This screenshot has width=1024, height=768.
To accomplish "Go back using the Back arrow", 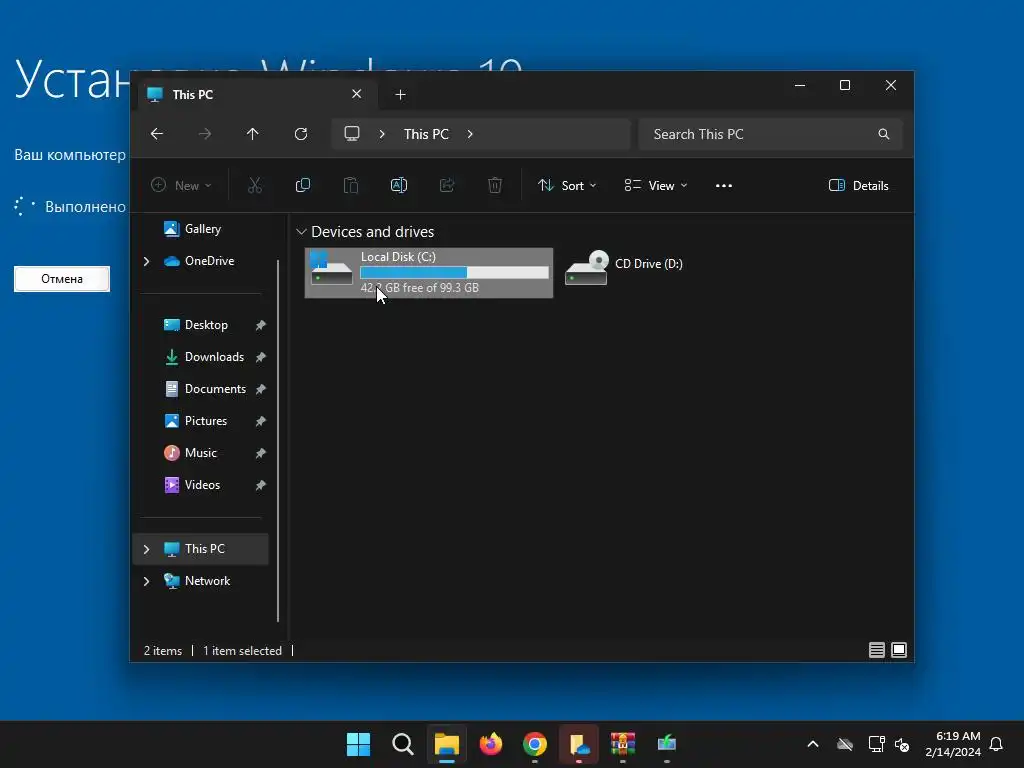I will pyautogui.click(x=157, y=134).
